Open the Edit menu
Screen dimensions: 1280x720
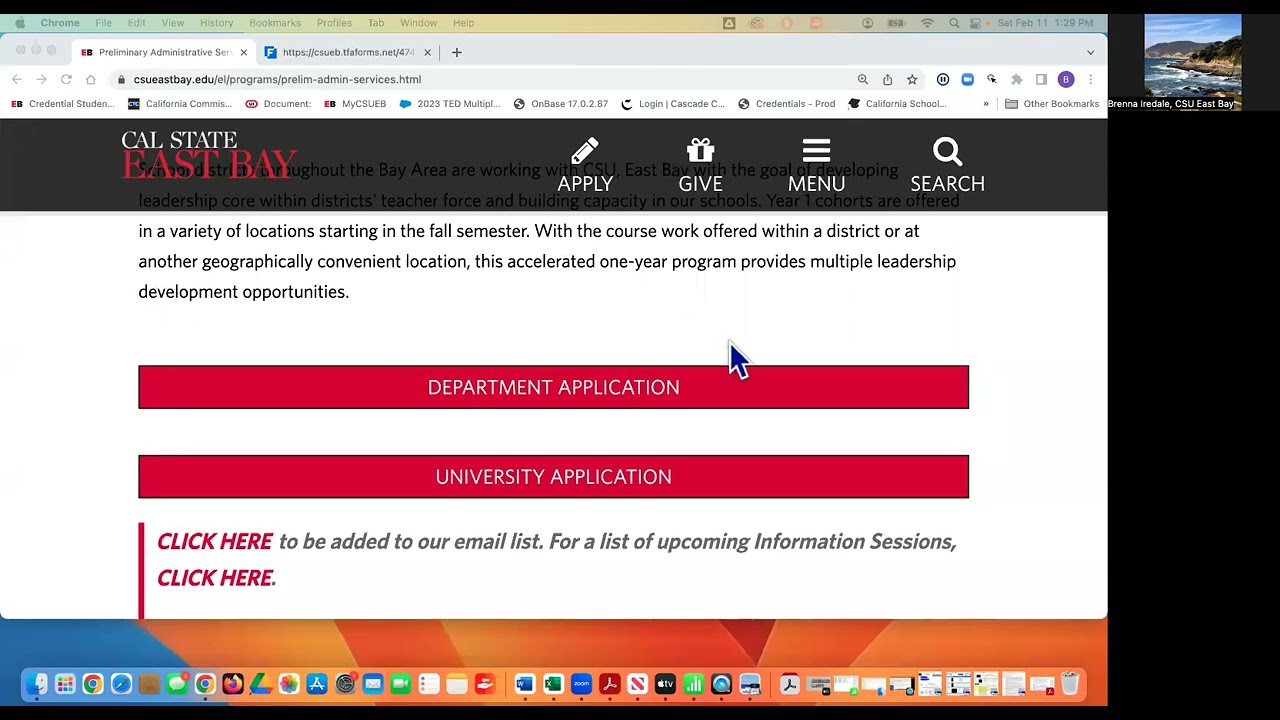point(137,23)
